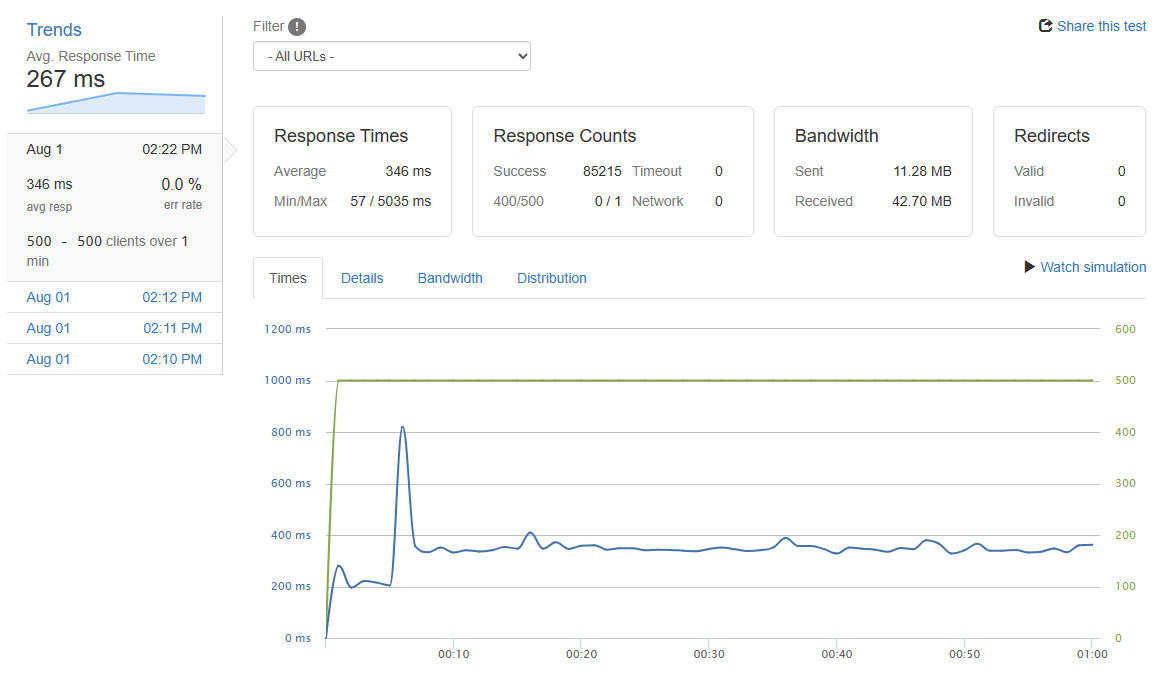
Task: Click "Watch simulation"
Action: point(1092,267)
